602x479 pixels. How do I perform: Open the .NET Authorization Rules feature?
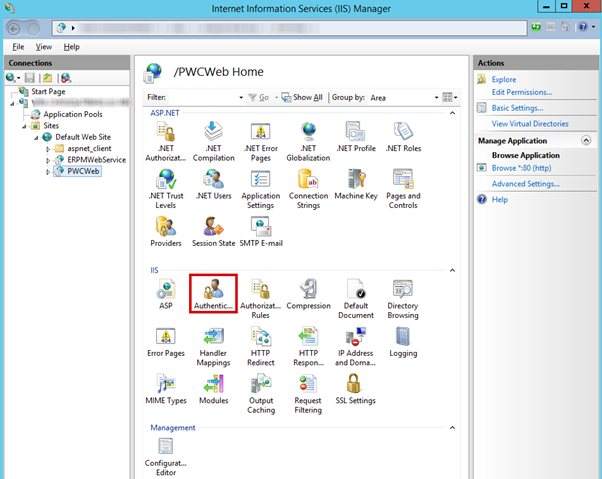tap(165, 142)
